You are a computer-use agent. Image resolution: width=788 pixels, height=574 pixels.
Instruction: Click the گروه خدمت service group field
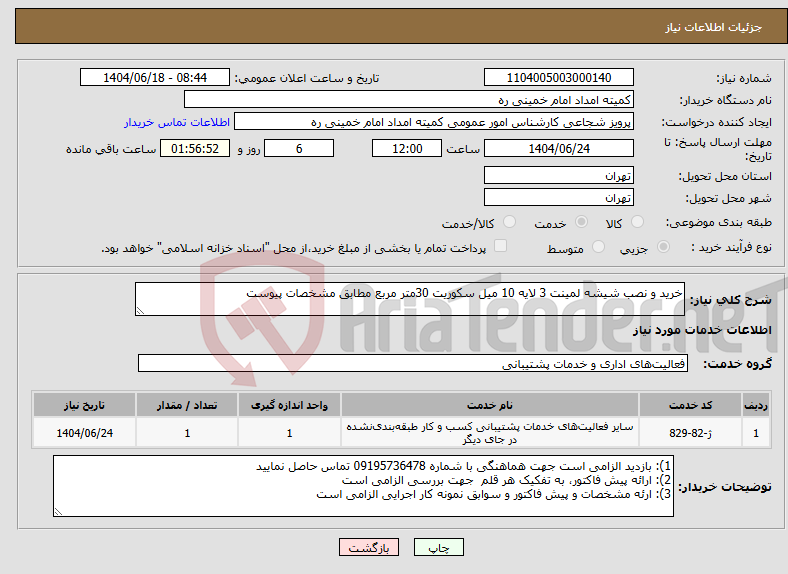click(413, 363)
